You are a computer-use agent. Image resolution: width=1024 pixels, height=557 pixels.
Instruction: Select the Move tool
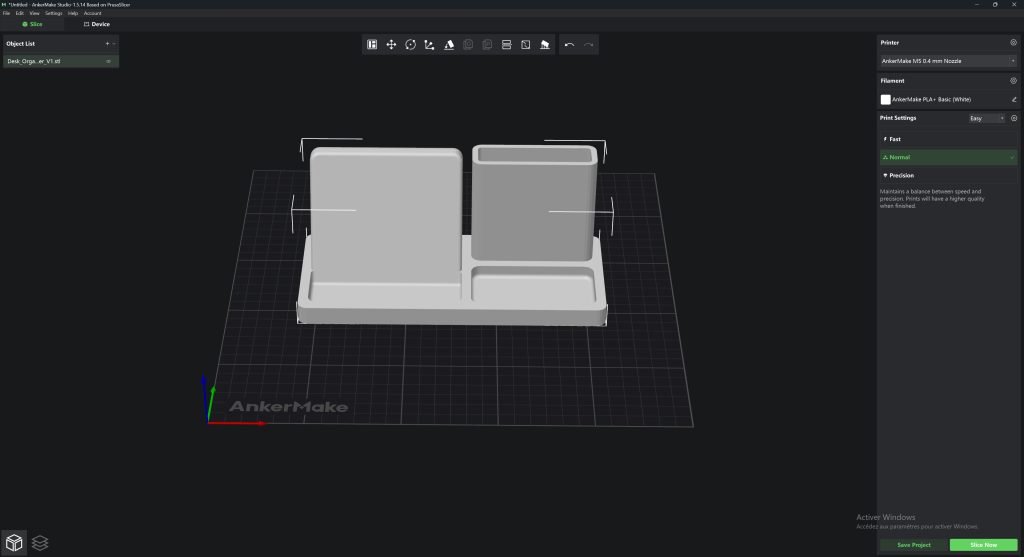[391, 44]
